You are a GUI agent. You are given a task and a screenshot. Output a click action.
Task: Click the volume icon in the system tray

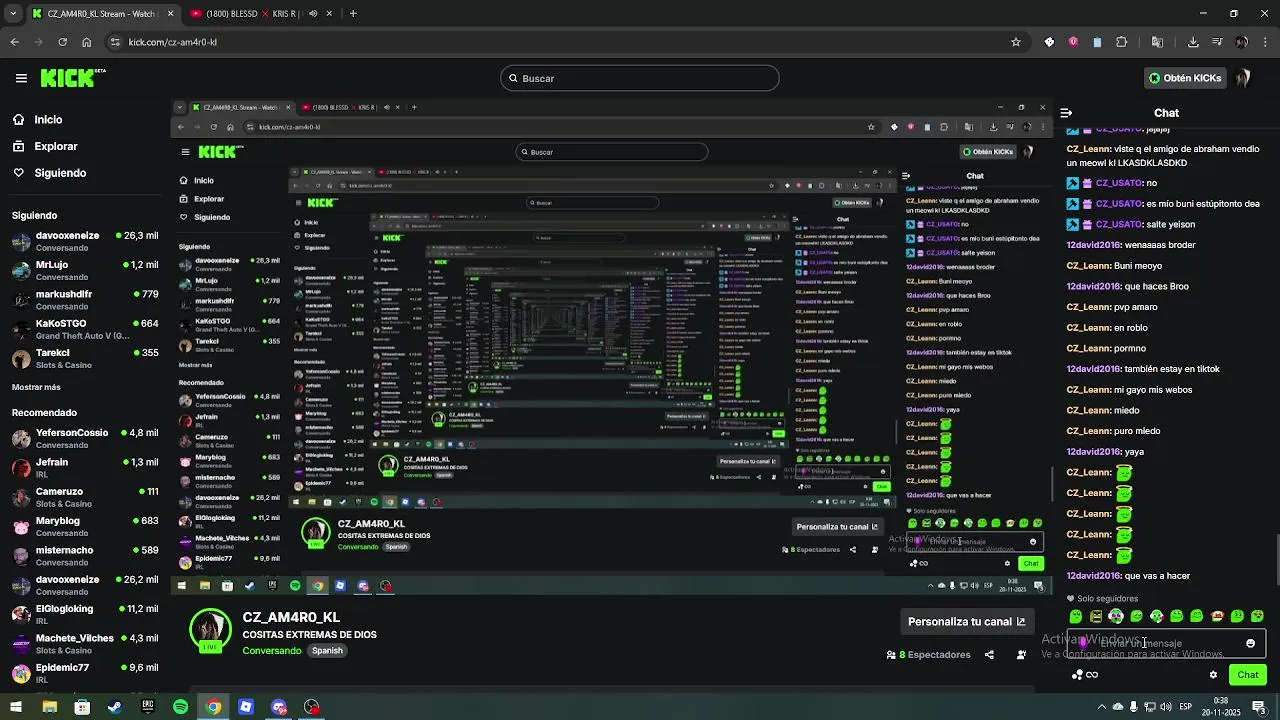[x=1165, y=707]
